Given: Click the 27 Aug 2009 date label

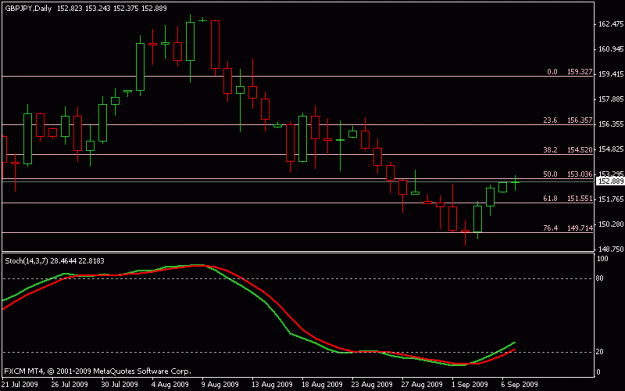Looking at the screenshot, I should click(x=422, y=385).
